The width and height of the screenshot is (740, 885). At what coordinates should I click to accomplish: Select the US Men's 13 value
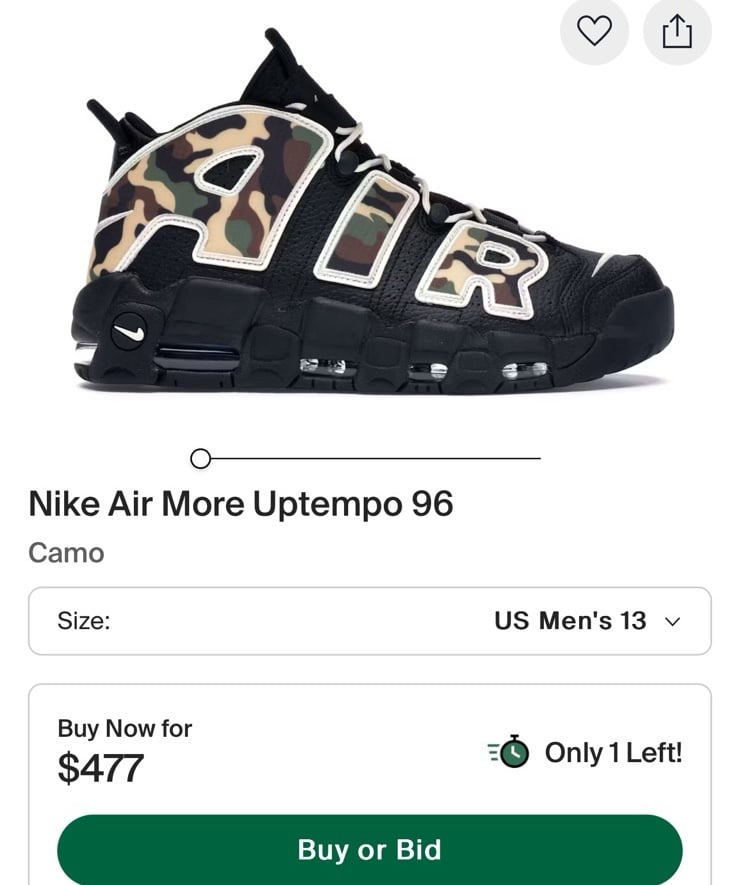570,620
